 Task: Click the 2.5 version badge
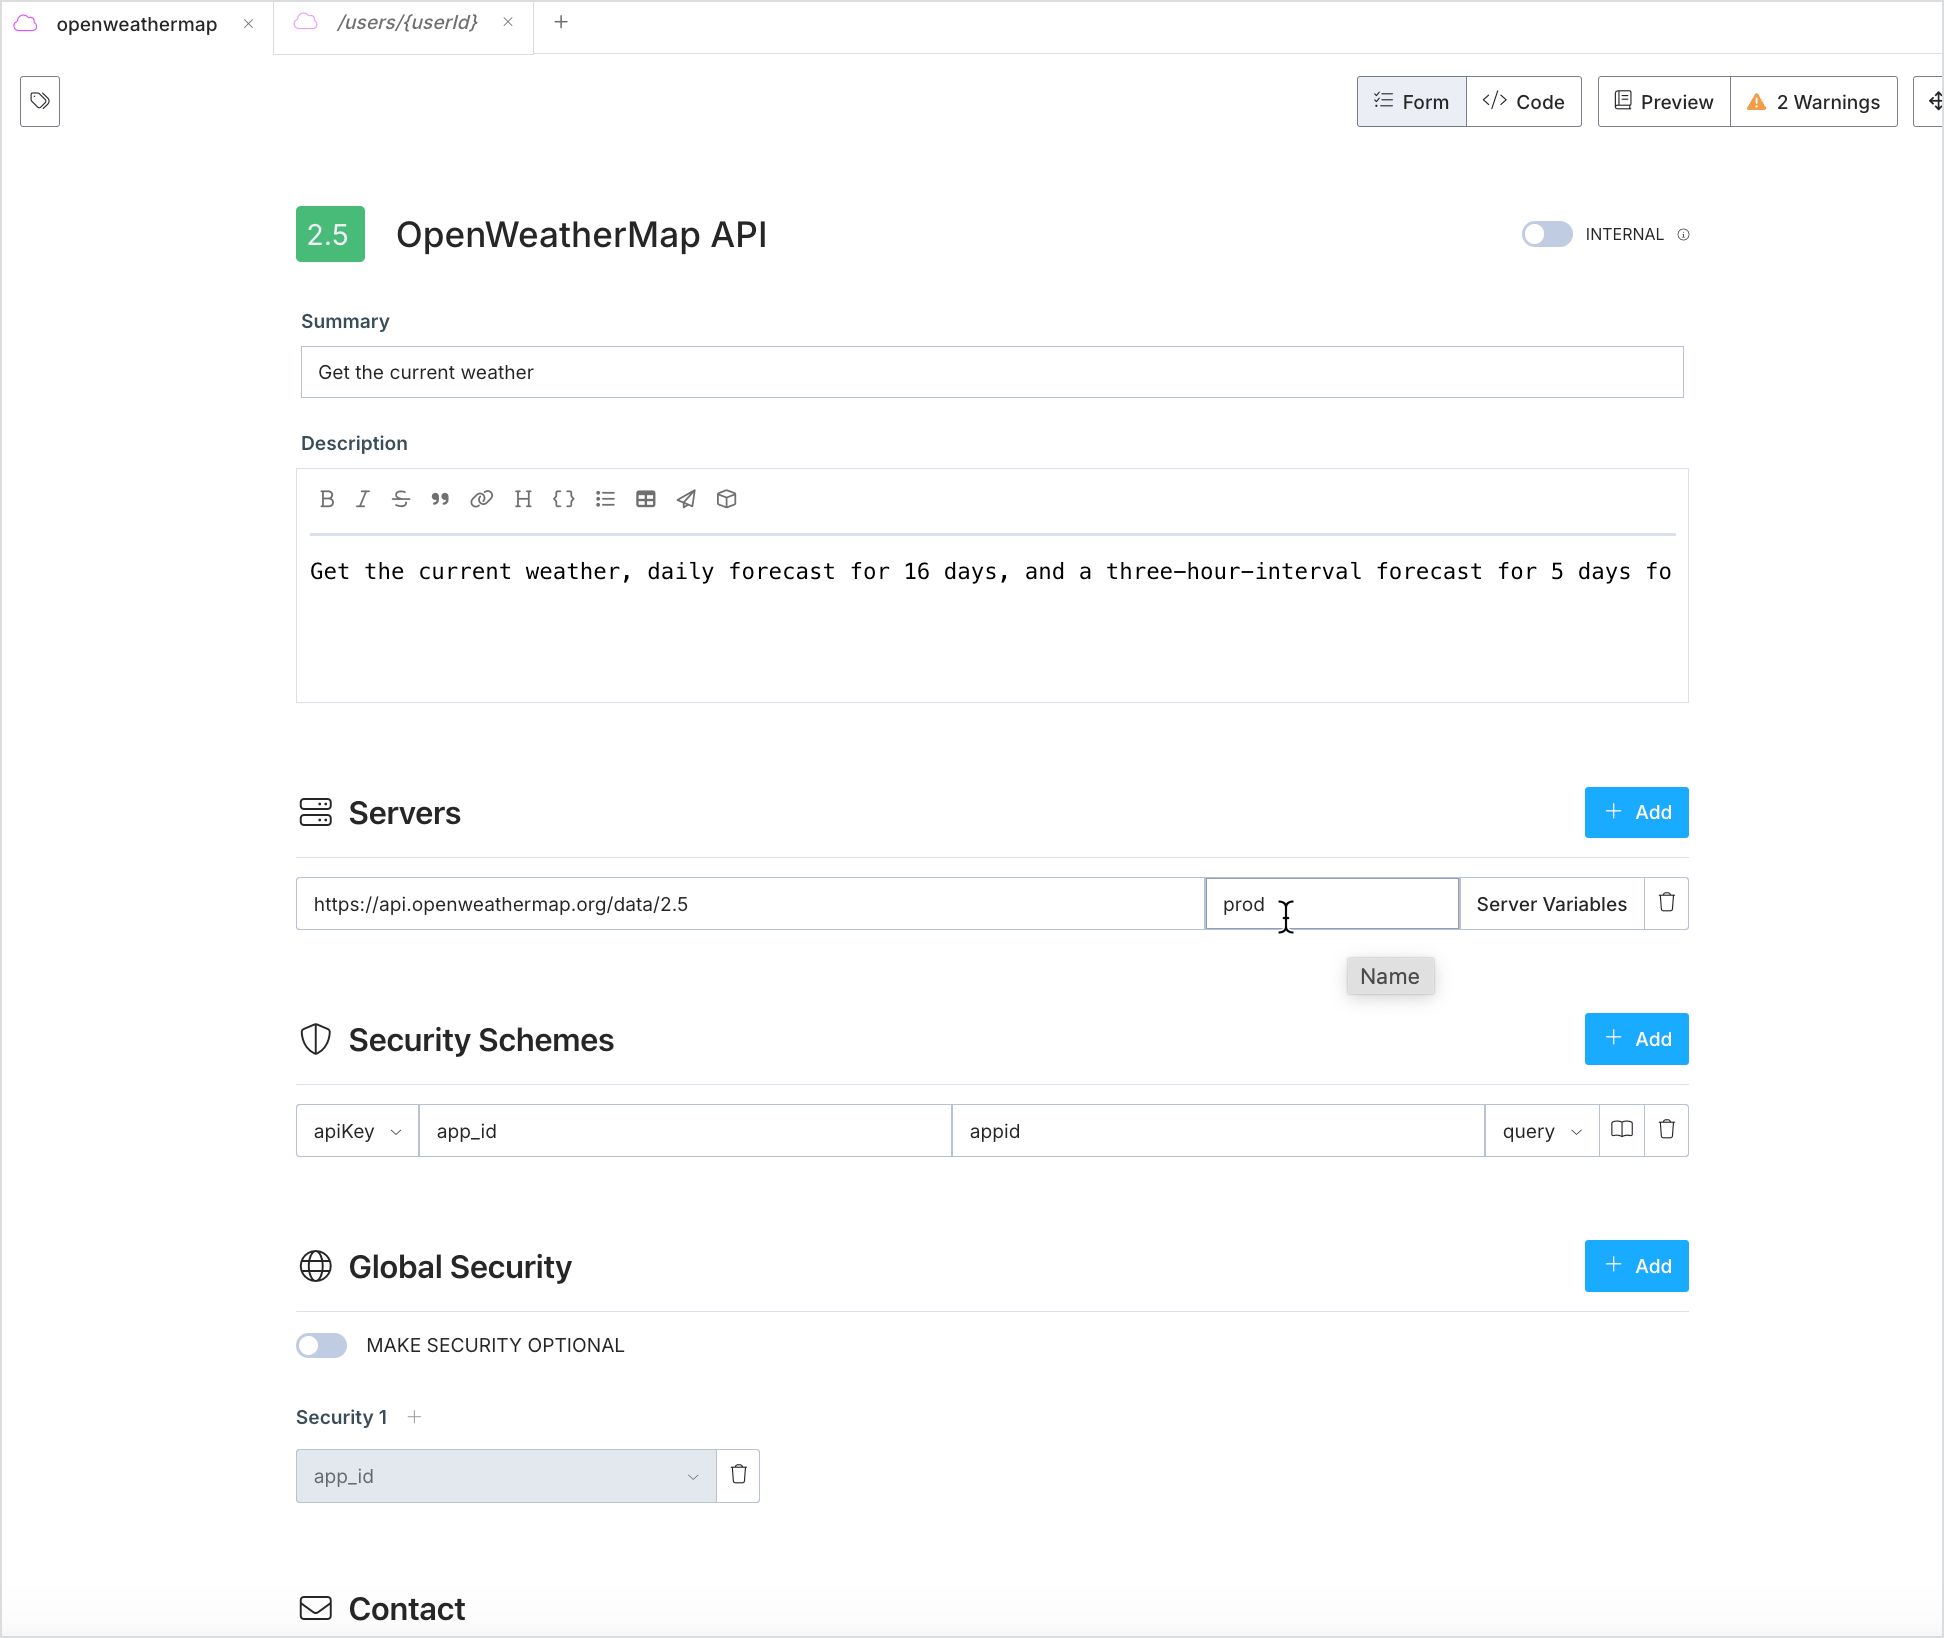pyautogui.click(x=330, y=234)
